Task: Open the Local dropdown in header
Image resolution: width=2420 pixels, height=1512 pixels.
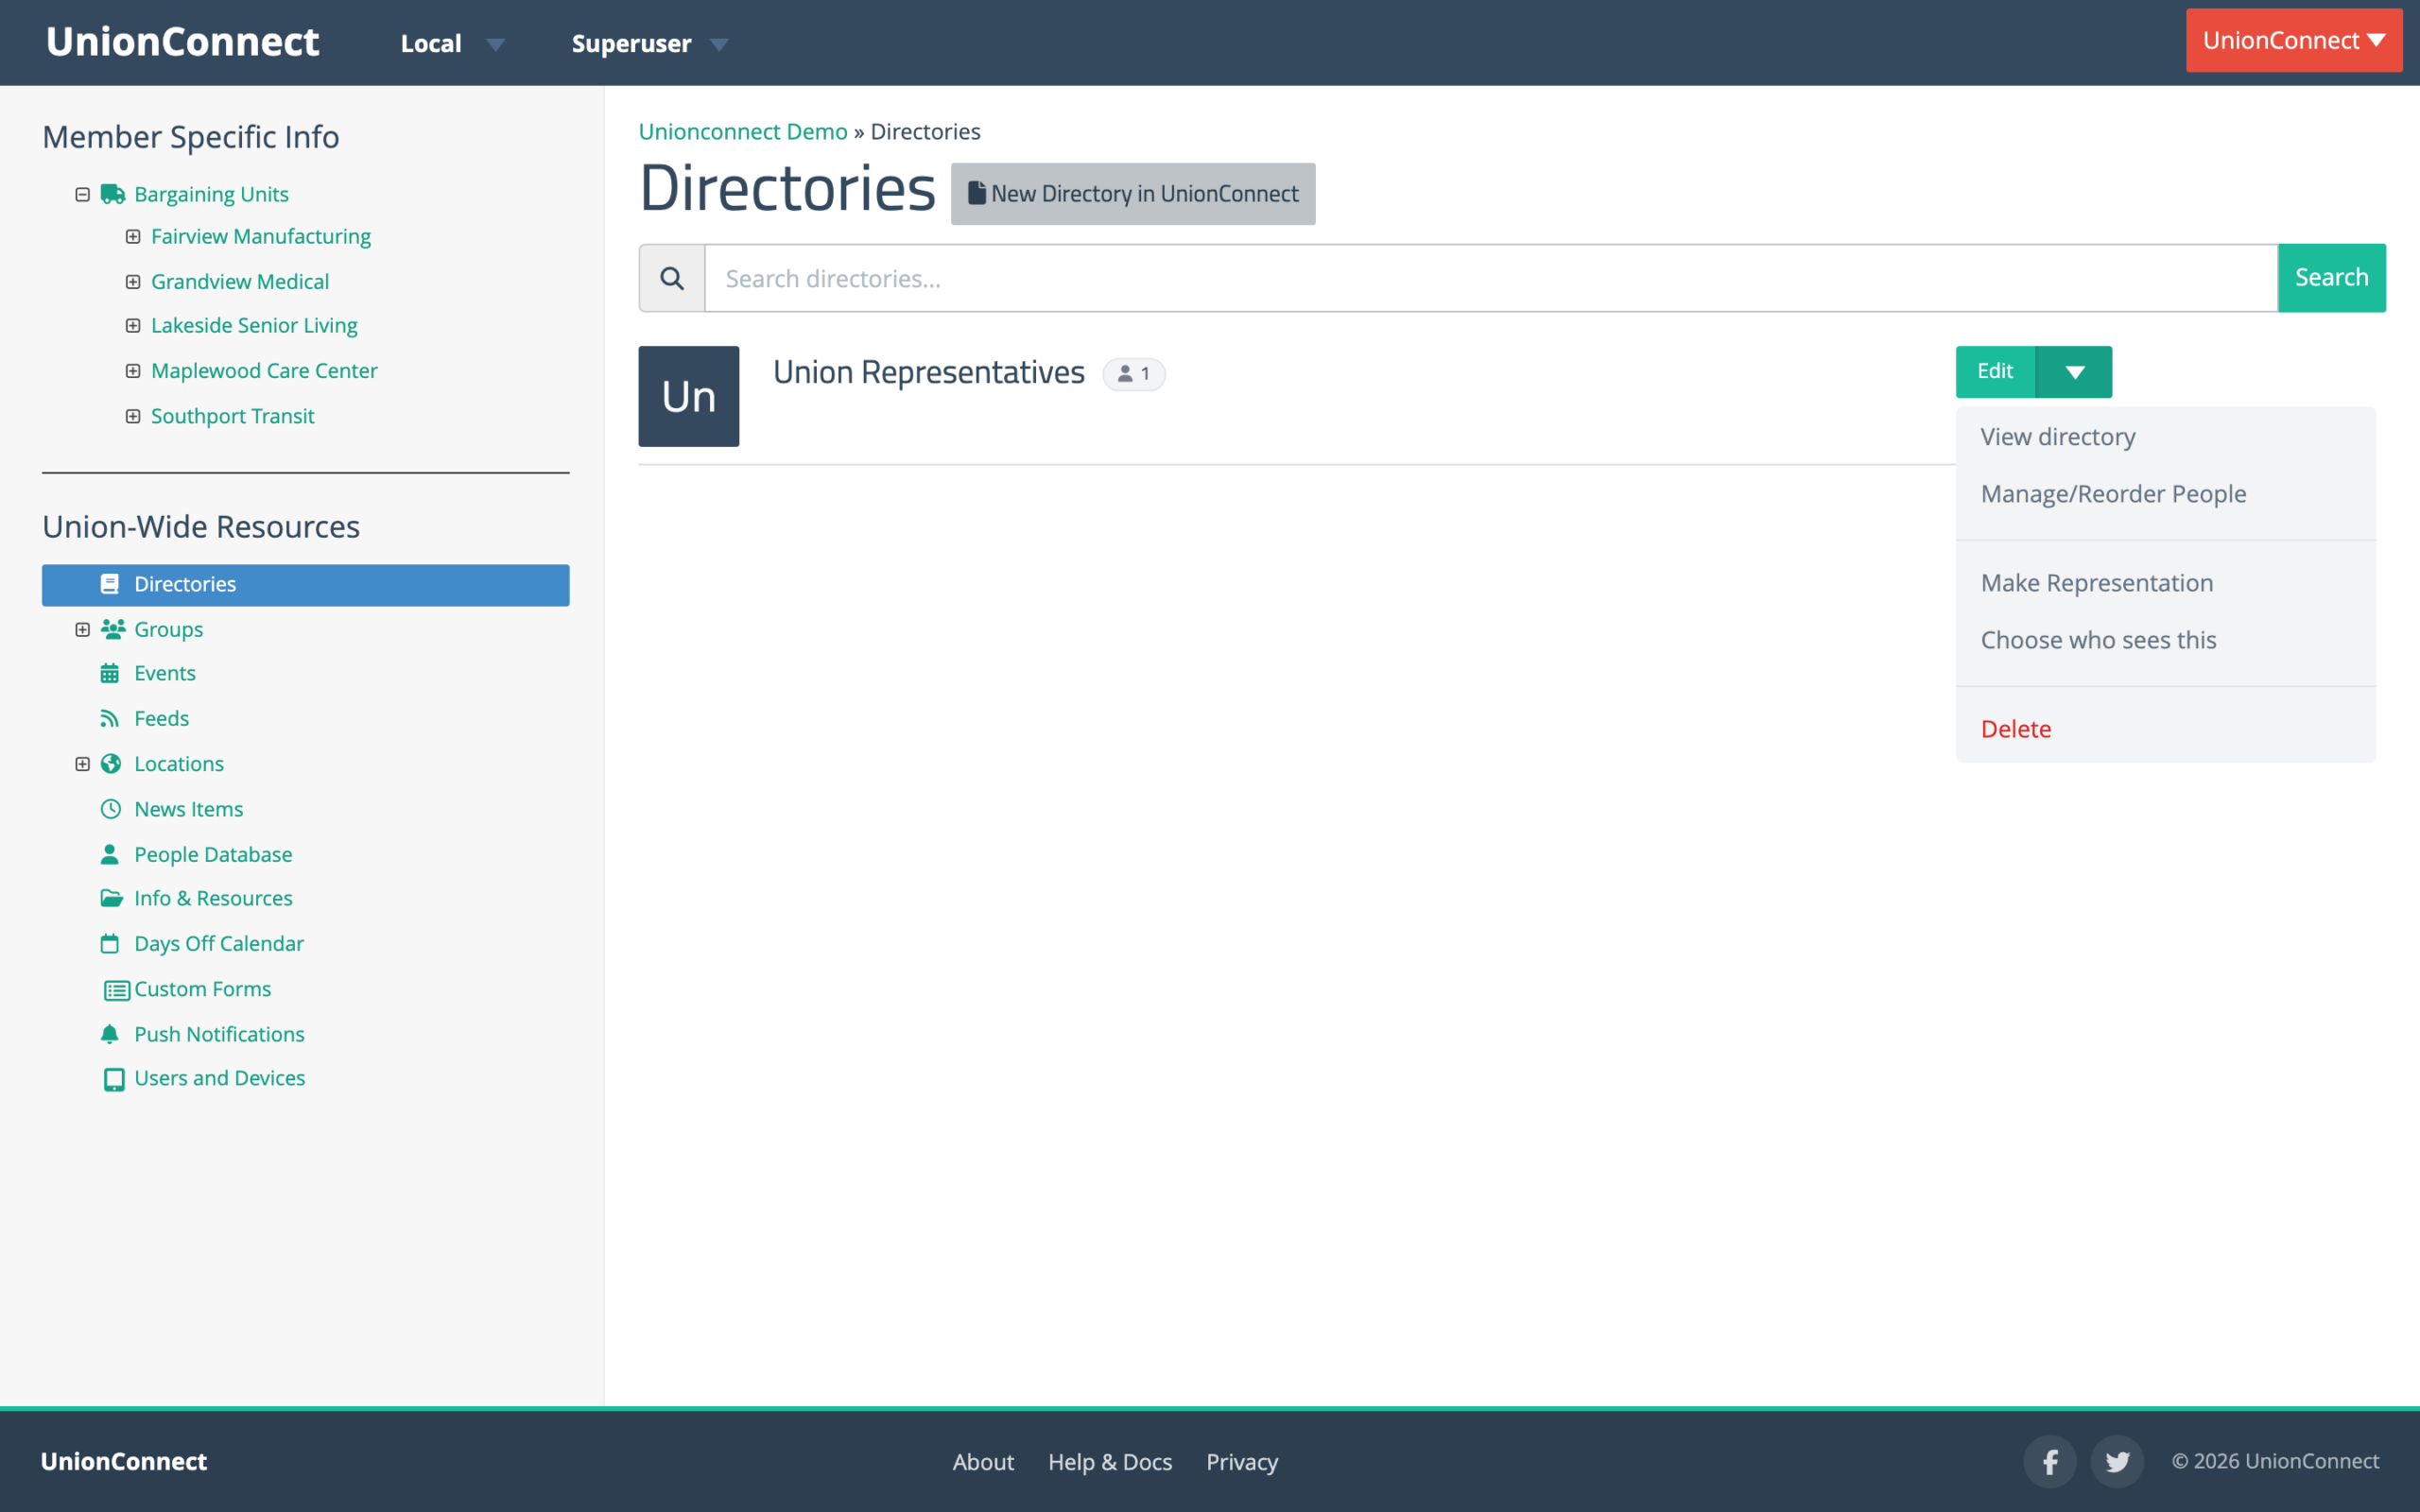Action: [x=452, y=43]
